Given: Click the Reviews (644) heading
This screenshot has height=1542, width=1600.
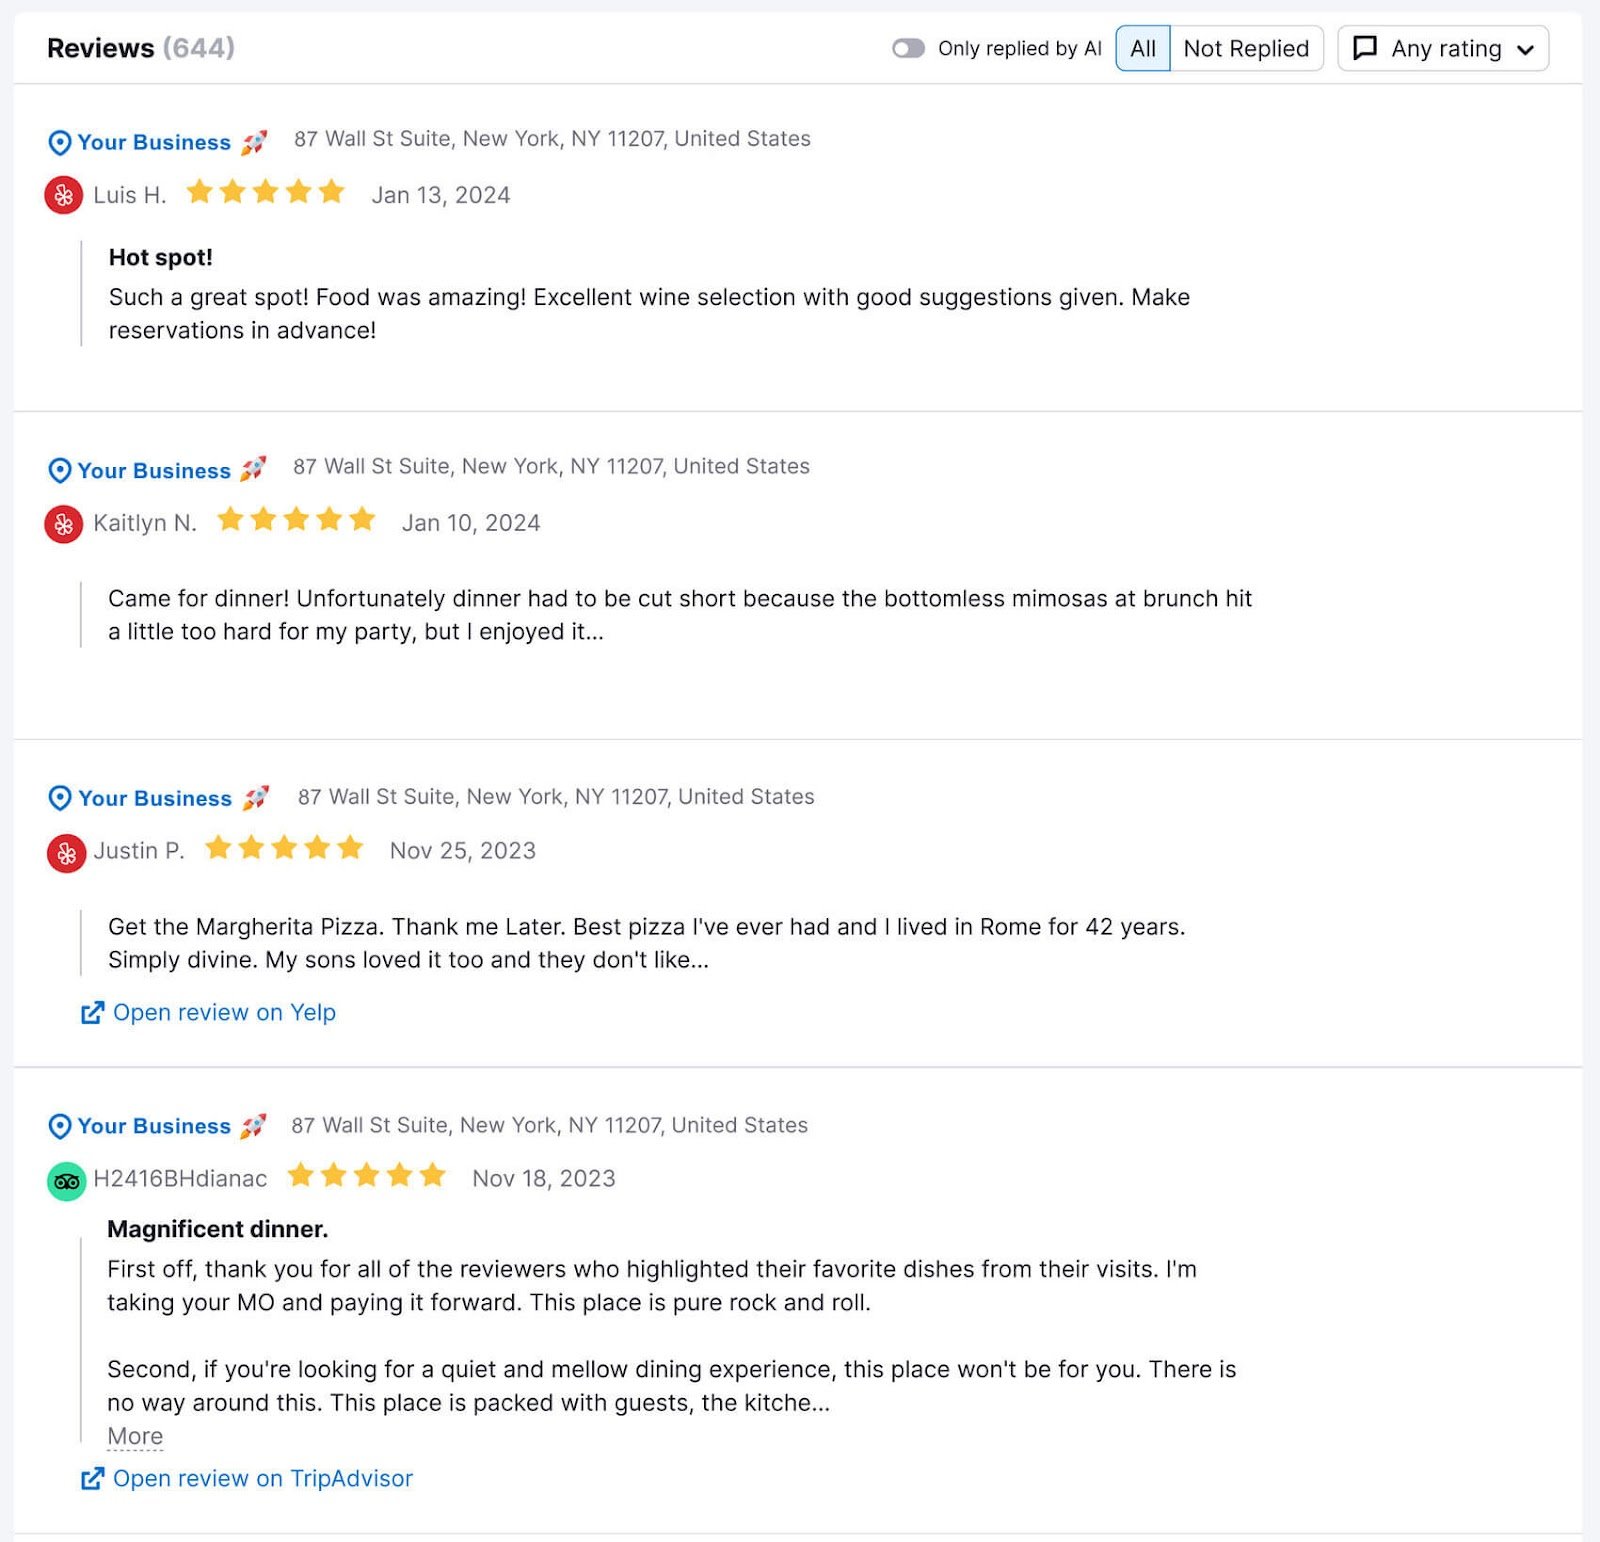Looking at the screenshot, I should [x=142, y=47].
